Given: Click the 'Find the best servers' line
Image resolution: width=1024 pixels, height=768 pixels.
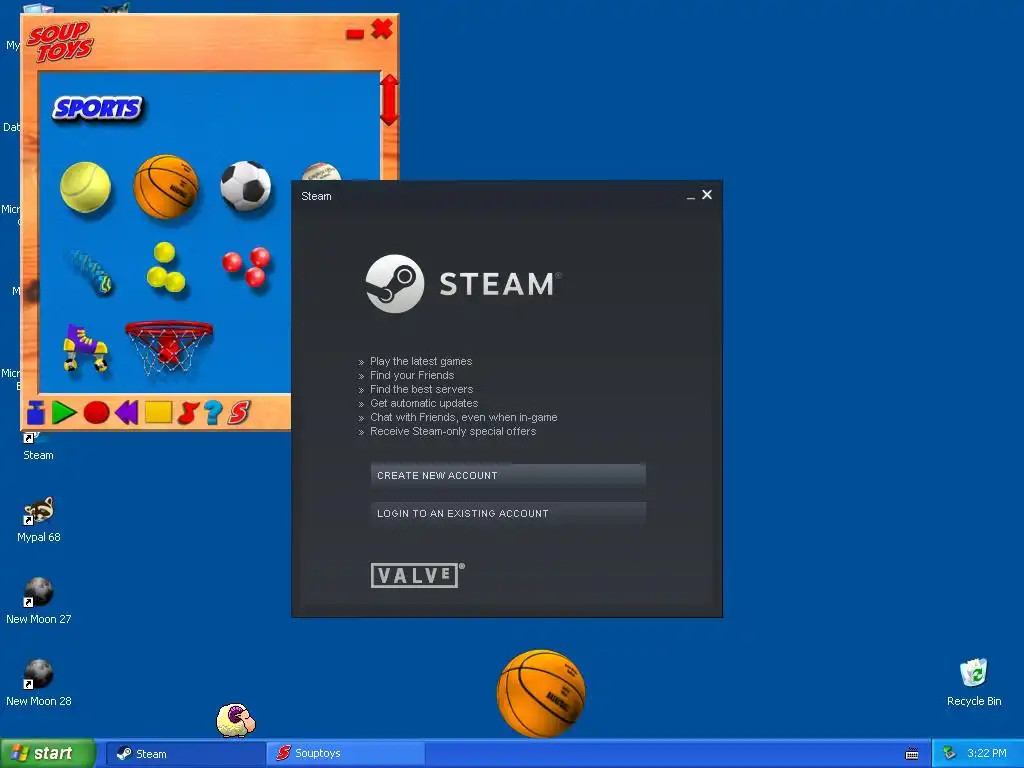Looking at the screenshot, I should pos(421,389).
